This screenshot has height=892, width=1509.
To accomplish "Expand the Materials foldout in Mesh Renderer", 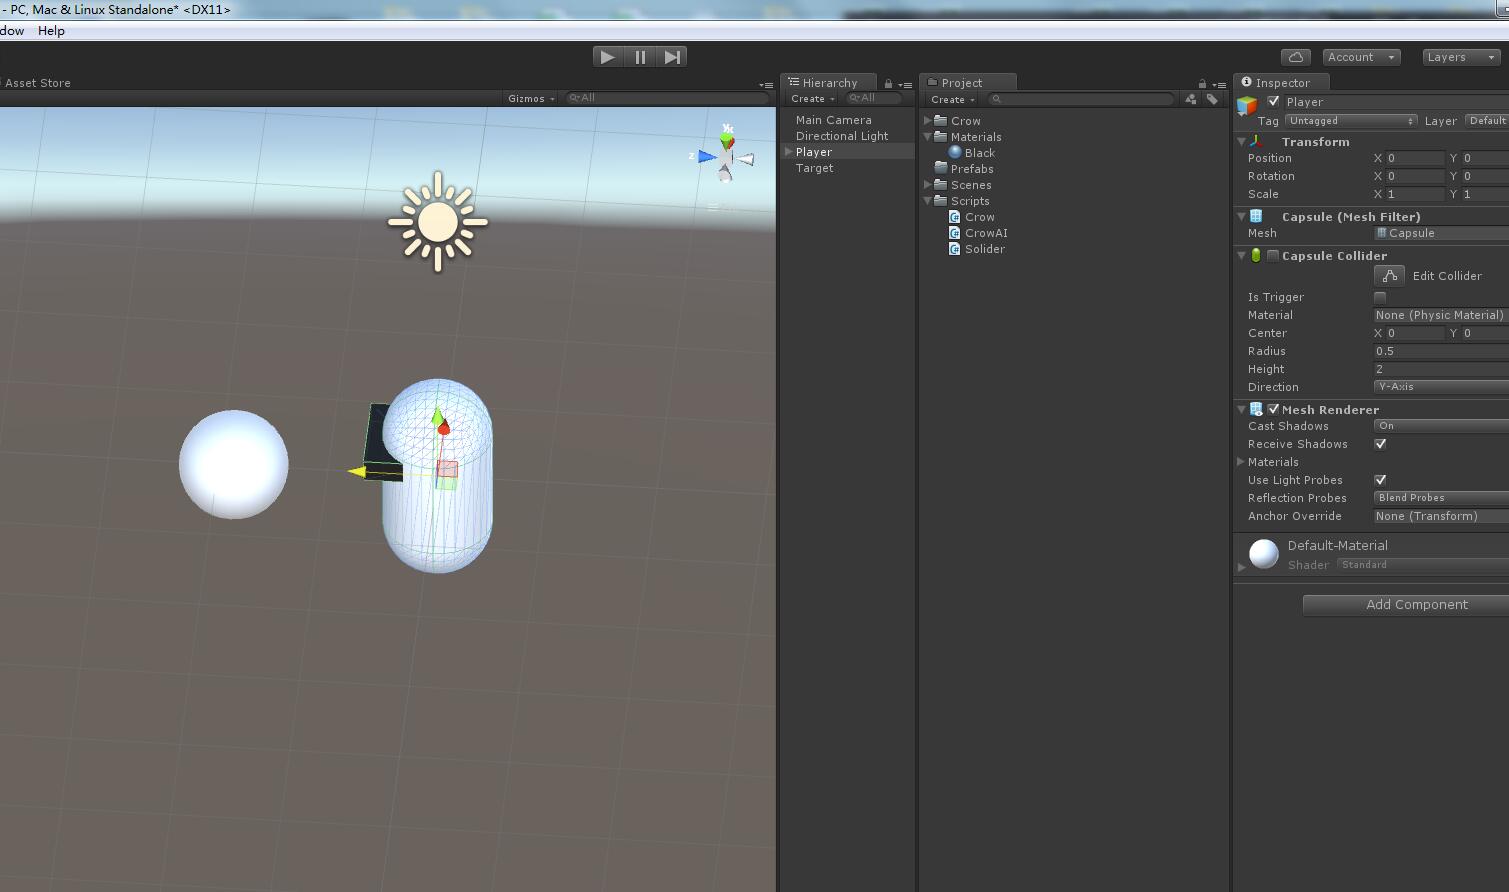I will click(x=1241, y=461).
